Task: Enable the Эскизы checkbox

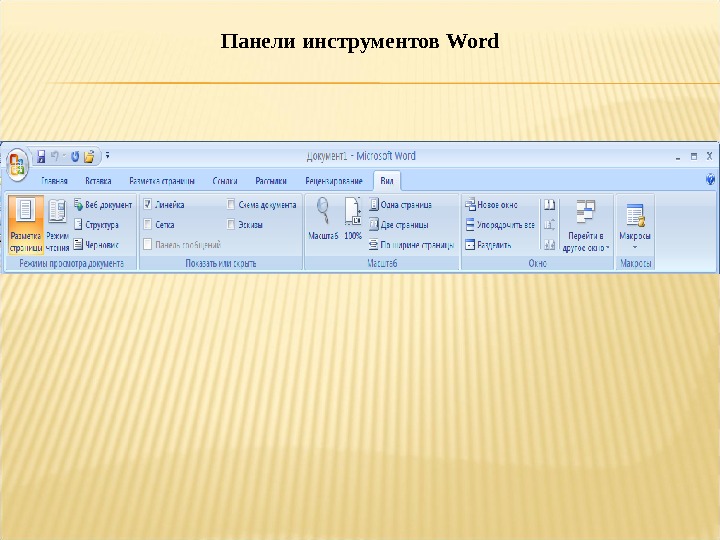Action: [231, 225]
